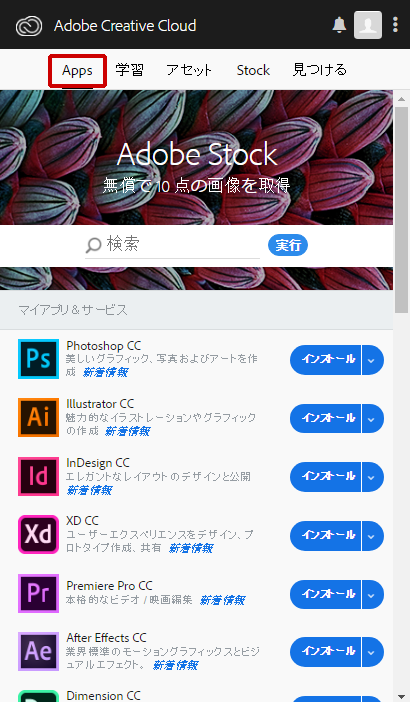
Task: Switch to the Apps tab
Action: (77, 71)
